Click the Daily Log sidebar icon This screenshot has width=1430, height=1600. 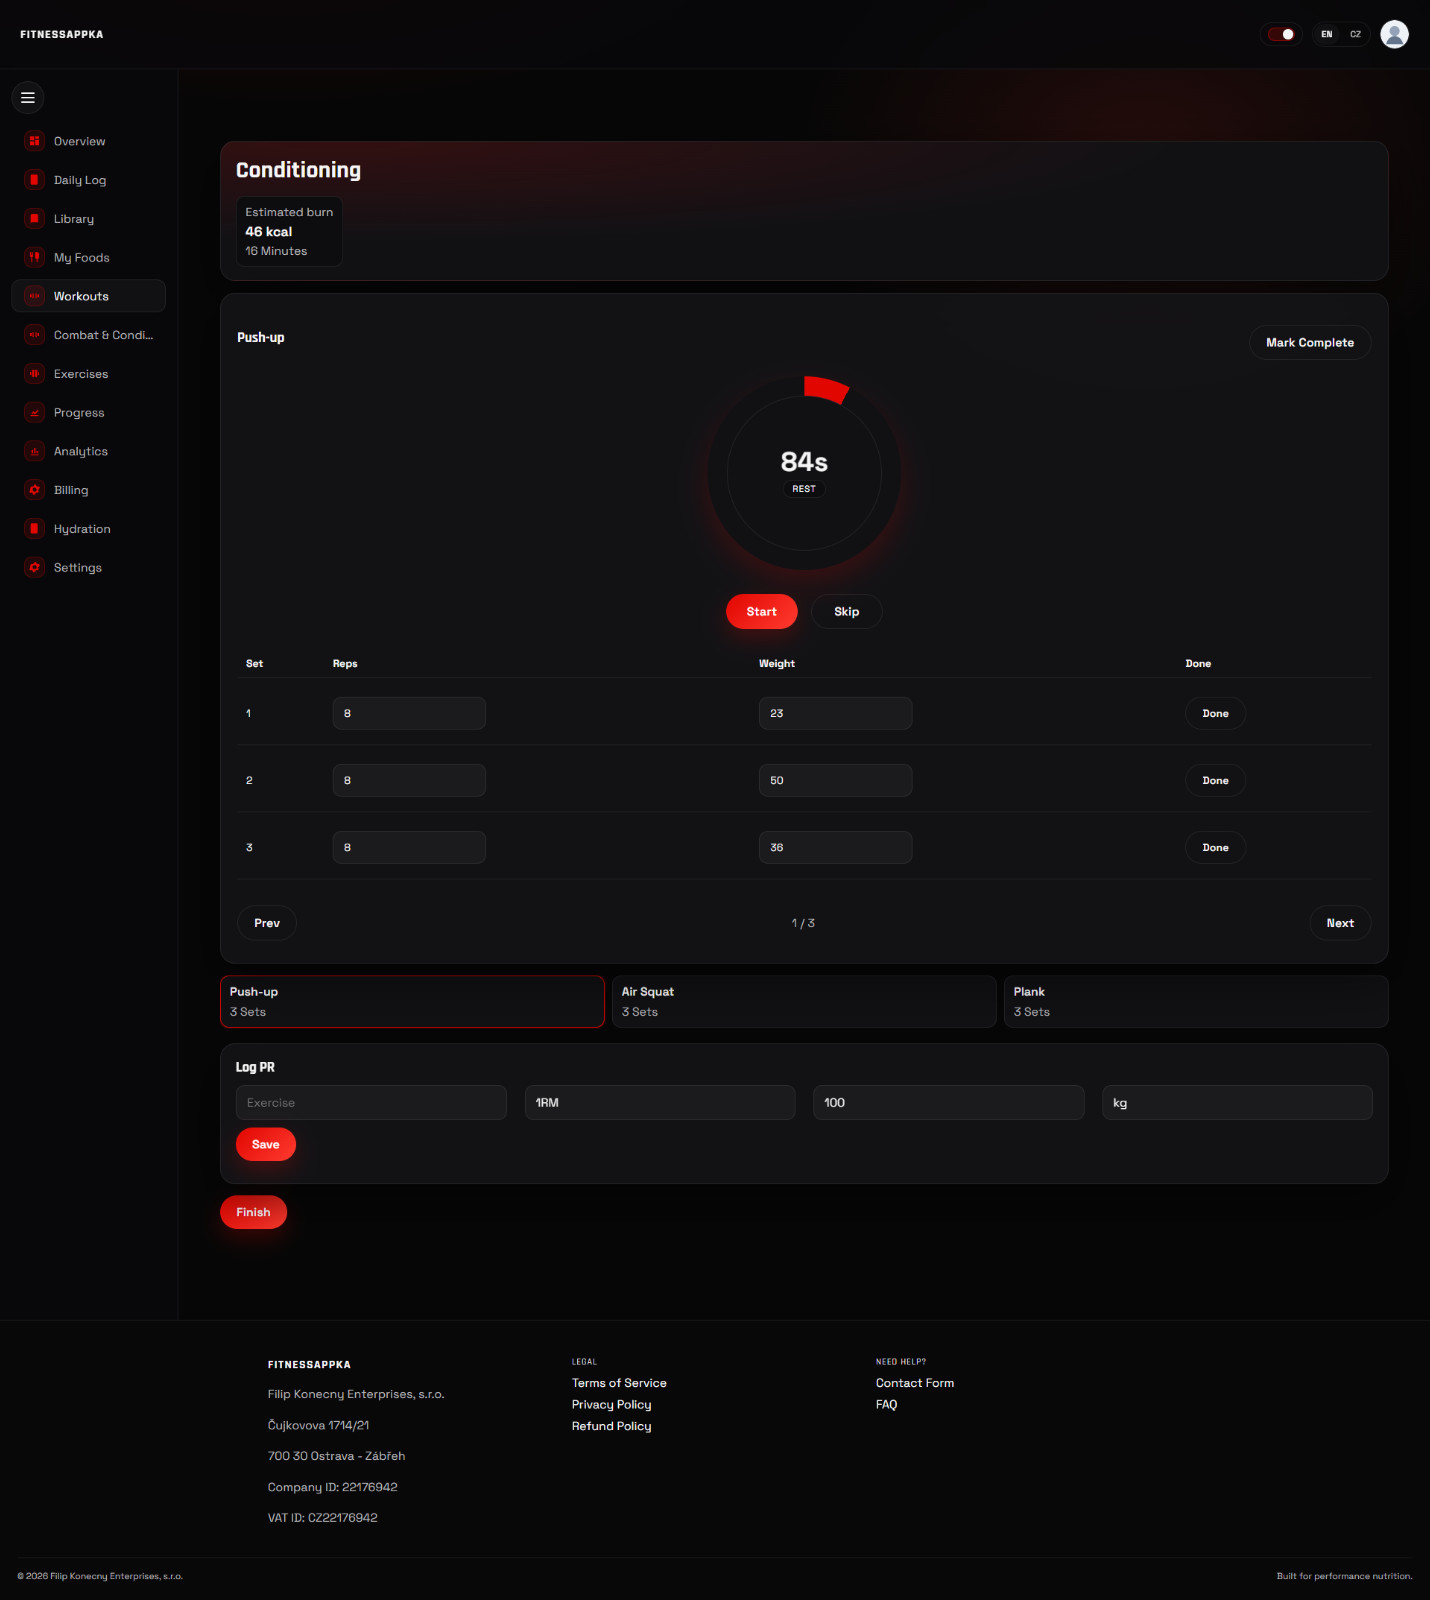click(x=35, y=180)
